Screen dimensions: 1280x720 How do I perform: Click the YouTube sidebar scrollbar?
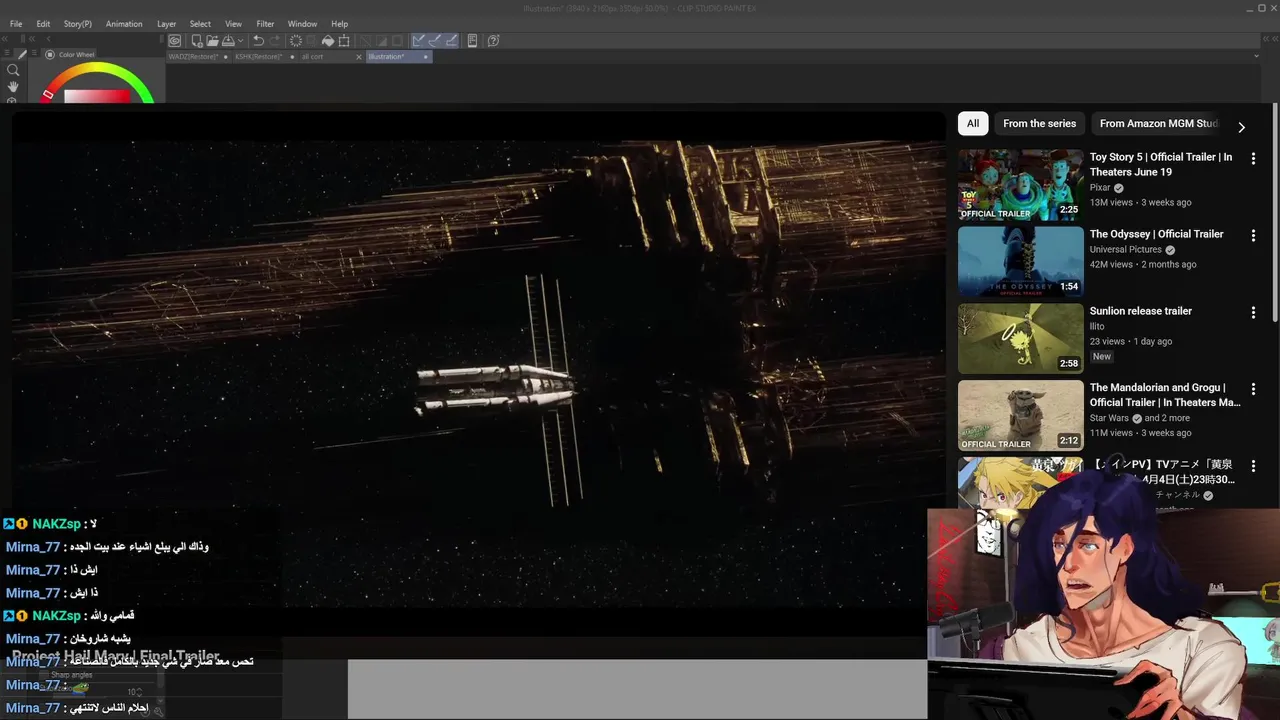tap(1275, 210)
